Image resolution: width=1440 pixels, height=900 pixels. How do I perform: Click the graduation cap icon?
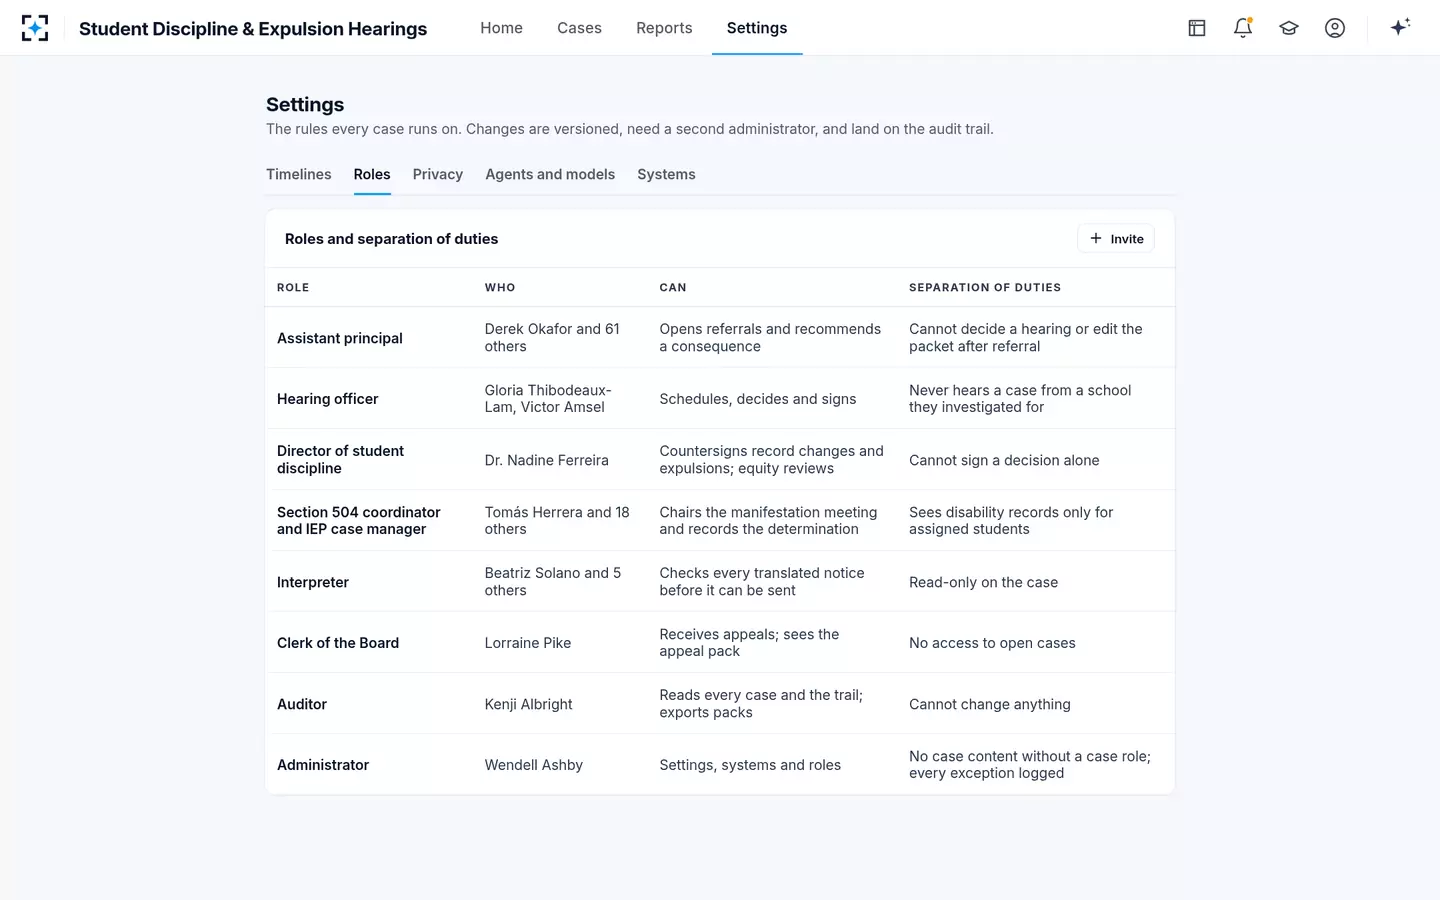coord(1289,28)
